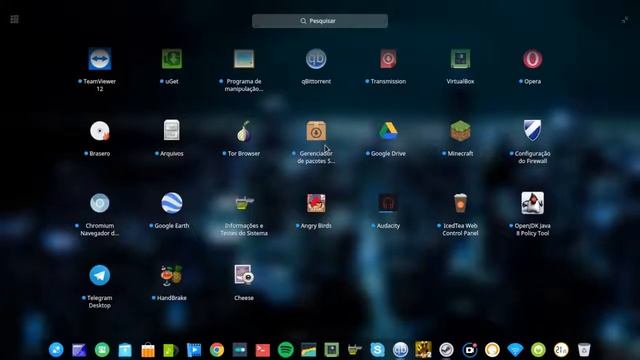This screenshot has width=640, height=360.
Task: Open IcedTea Web Control Panel
Action: coord(460,203)
